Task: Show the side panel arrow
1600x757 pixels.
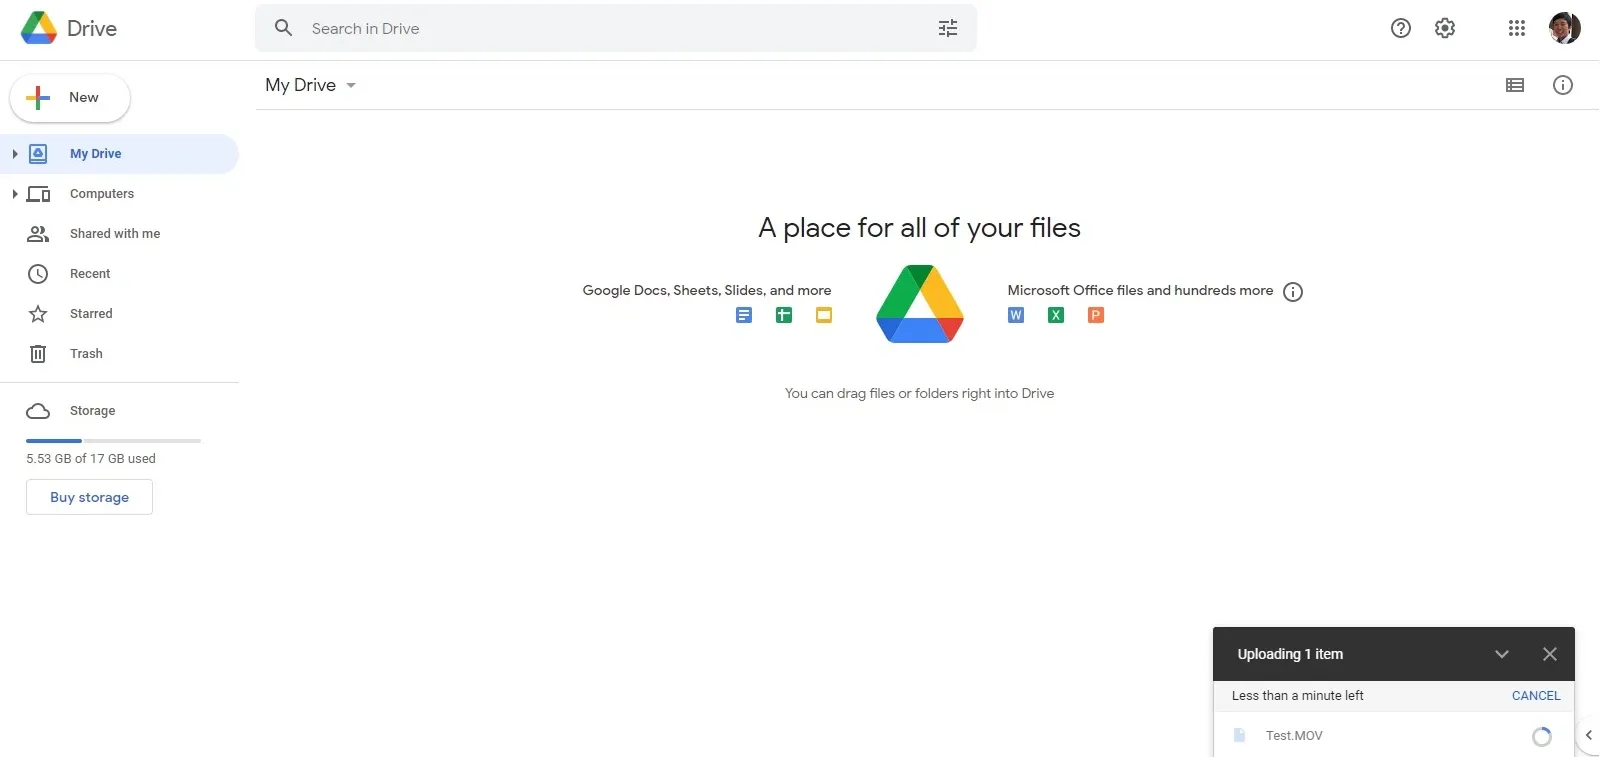Action: coord(1588,735)
